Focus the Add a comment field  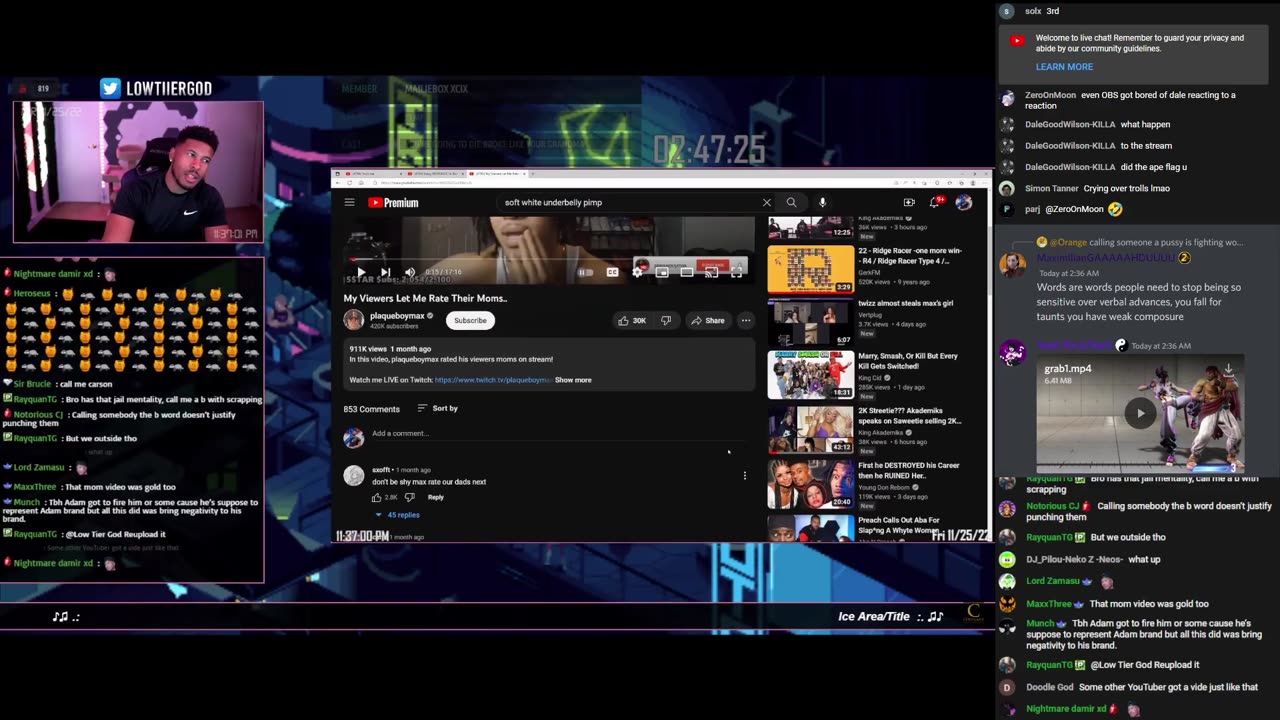[556, 434]
